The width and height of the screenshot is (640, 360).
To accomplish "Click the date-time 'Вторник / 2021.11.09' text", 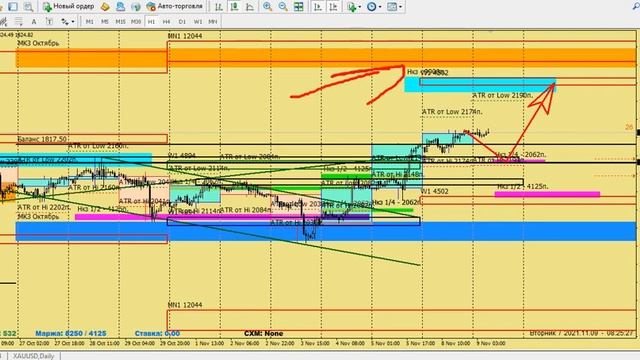I will tap(582, 333).
